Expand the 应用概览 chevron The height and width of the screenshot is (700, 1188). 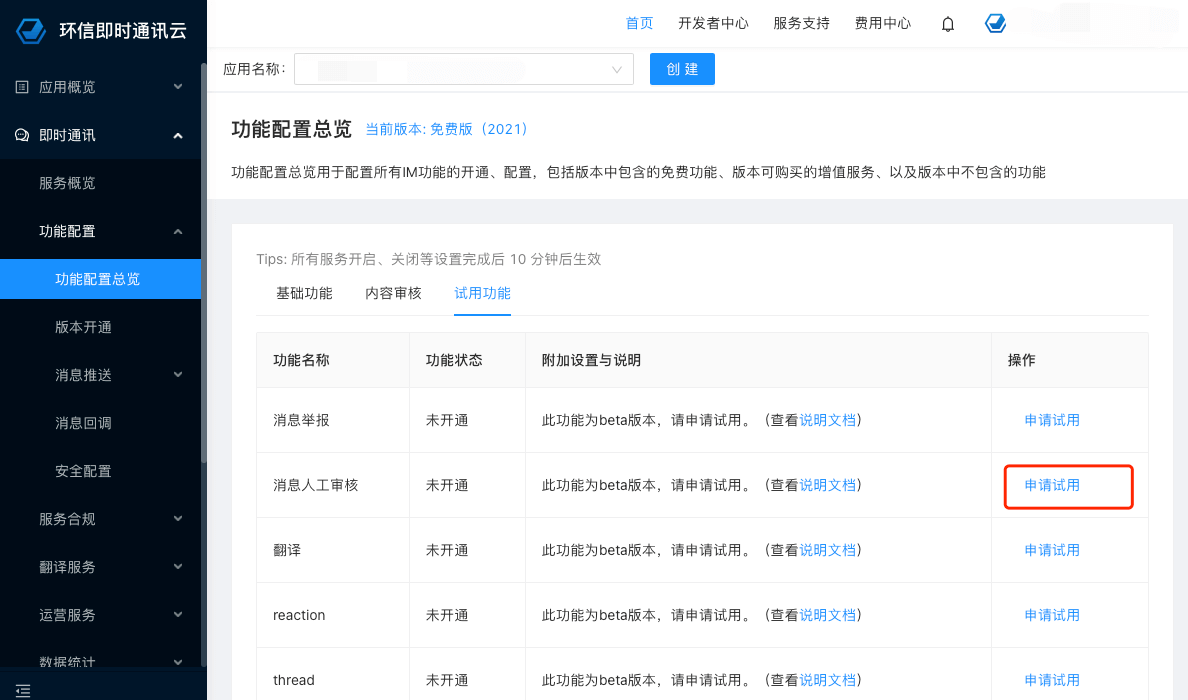178,87
